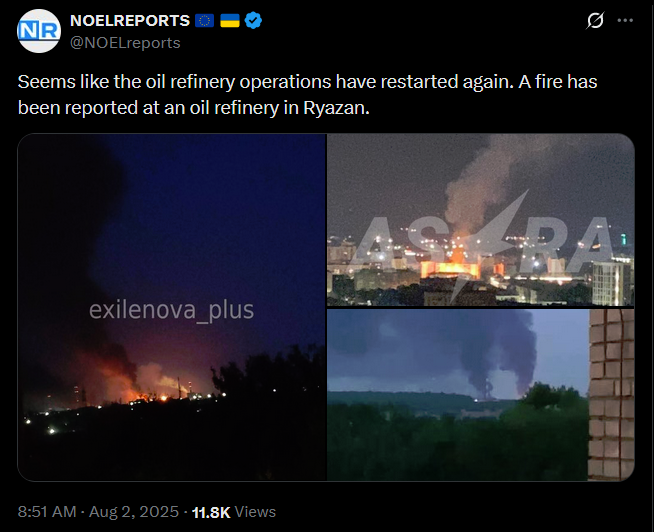Open the top-right ASTRA watermarked photo
Screen dimensions: 654x532
(480, 220)
